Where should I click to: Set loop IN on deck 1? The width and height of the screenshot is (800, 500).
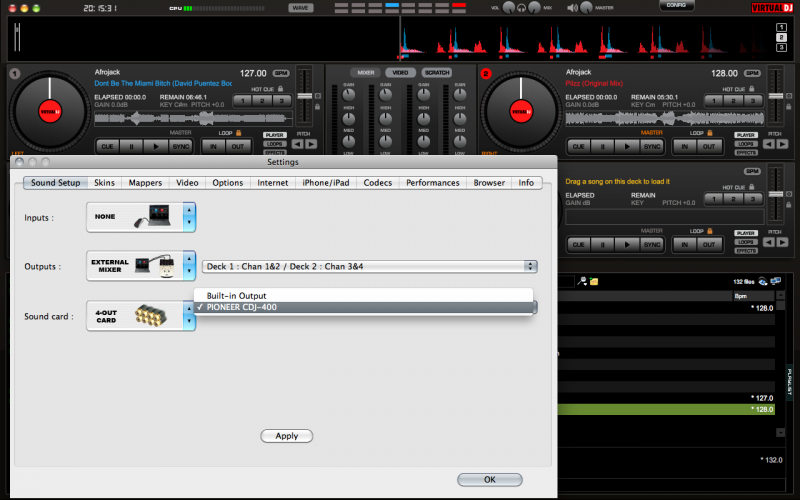(x=213, y=146)
